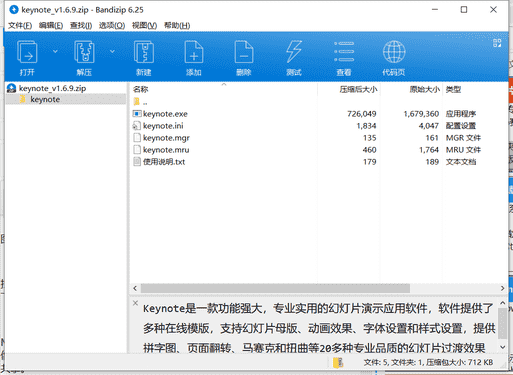Select the keynote folder in the tree
This screenshot has width=513, height=375.
[45, 99]
